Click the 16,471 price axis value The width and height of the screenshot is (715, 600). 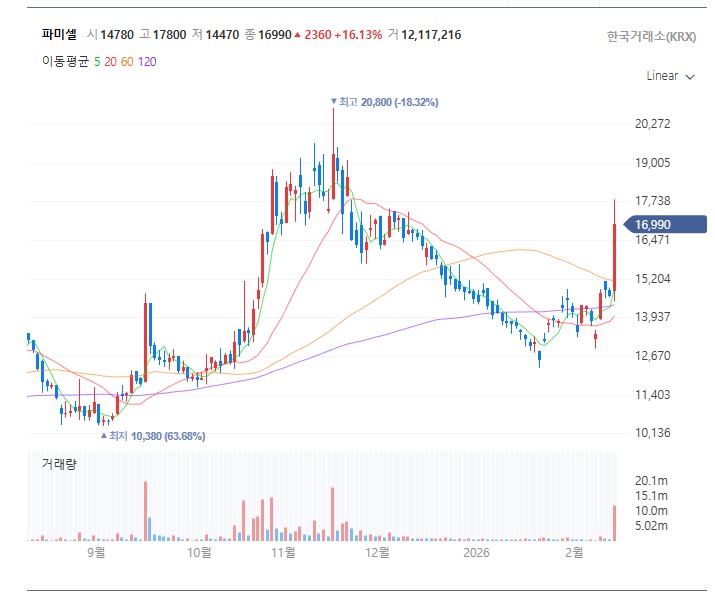[x=653, y=240]
